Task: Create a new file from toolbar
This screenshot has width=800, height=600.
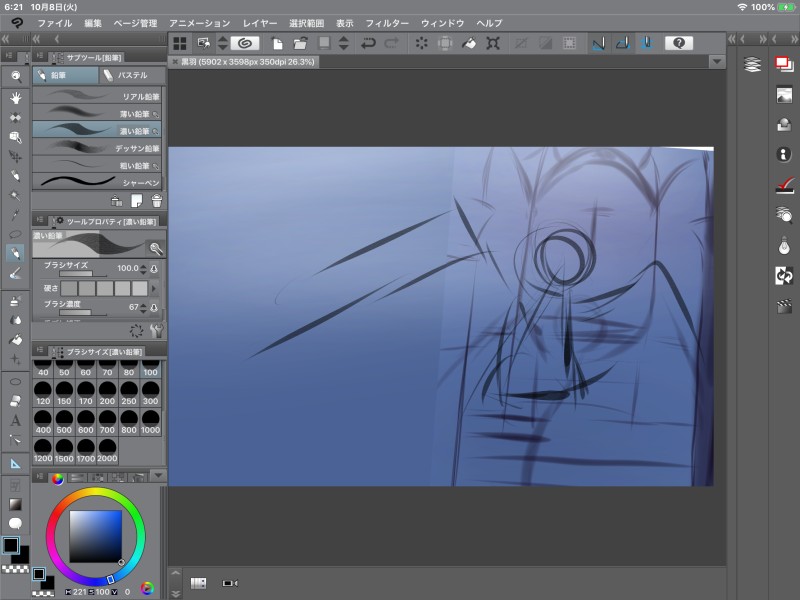Action: coord(277,43)
